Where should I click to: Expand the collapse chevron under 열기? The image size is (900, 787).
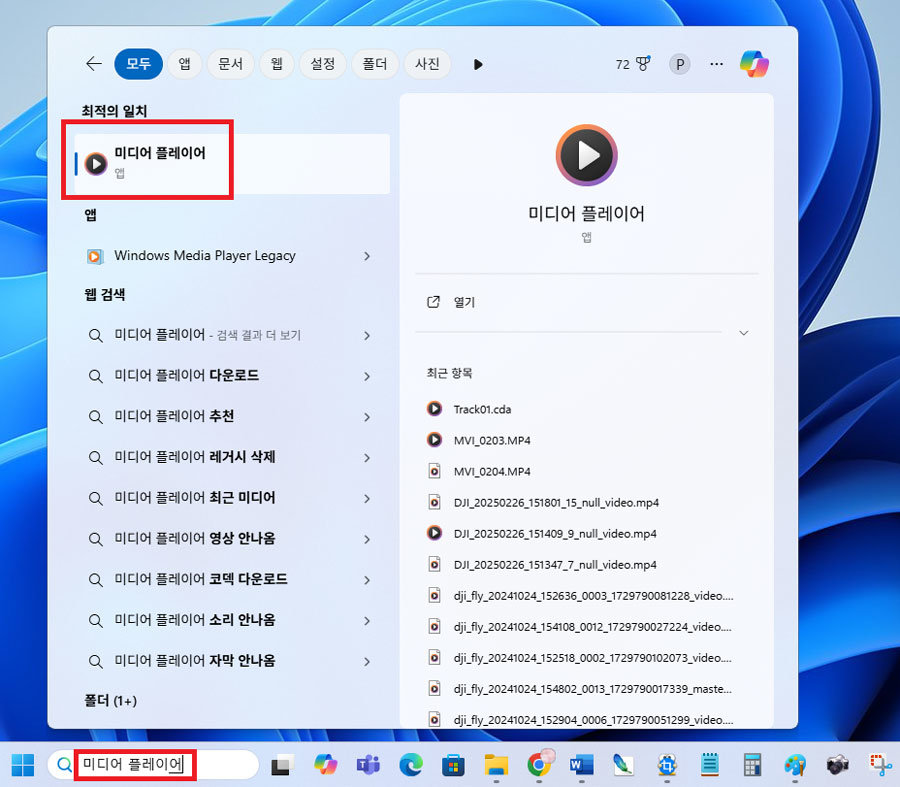point(743,333)
